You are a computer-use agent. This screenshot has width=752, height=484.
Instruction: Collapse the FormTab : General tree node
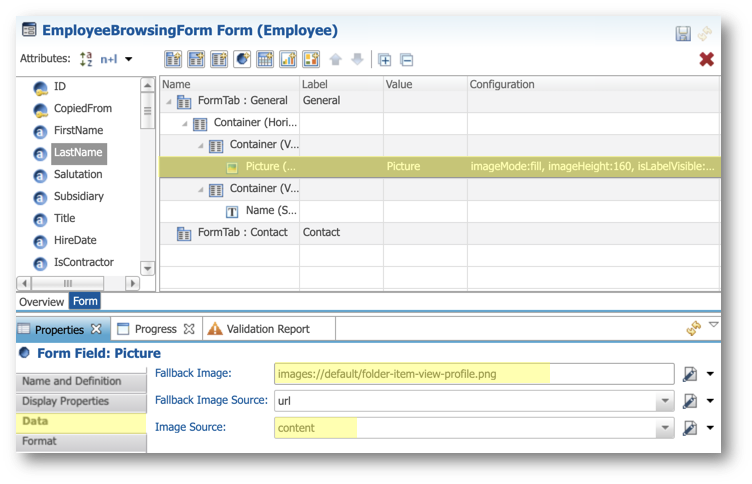pyautogui.click(x=167, y=101)
